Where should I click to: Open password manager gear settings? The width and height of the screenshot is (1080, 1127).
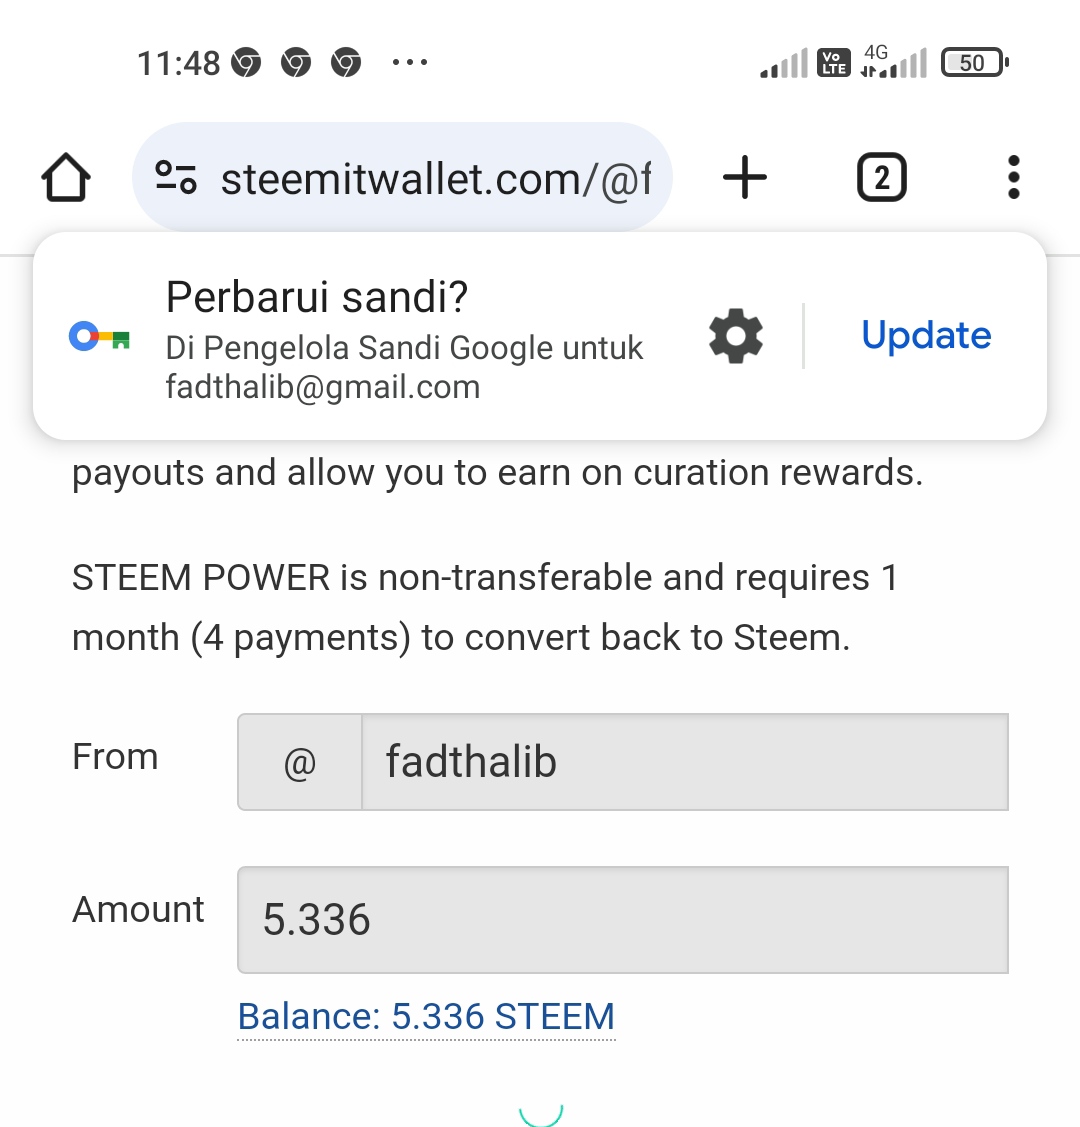pos(736,336)
